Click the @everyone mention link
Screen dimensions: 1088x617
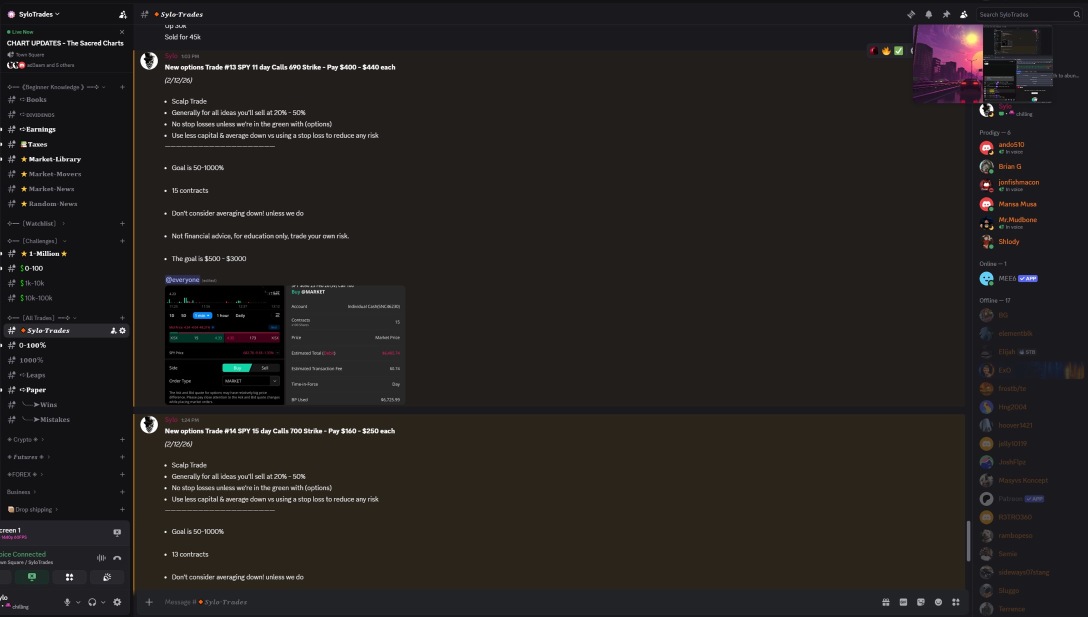pos(182,280)
